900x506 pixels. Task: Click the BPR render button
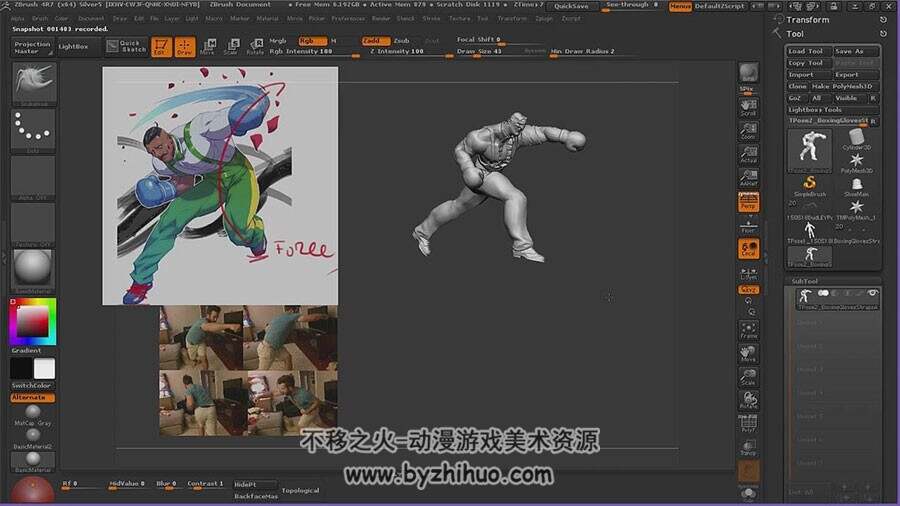tap(748, 73)
